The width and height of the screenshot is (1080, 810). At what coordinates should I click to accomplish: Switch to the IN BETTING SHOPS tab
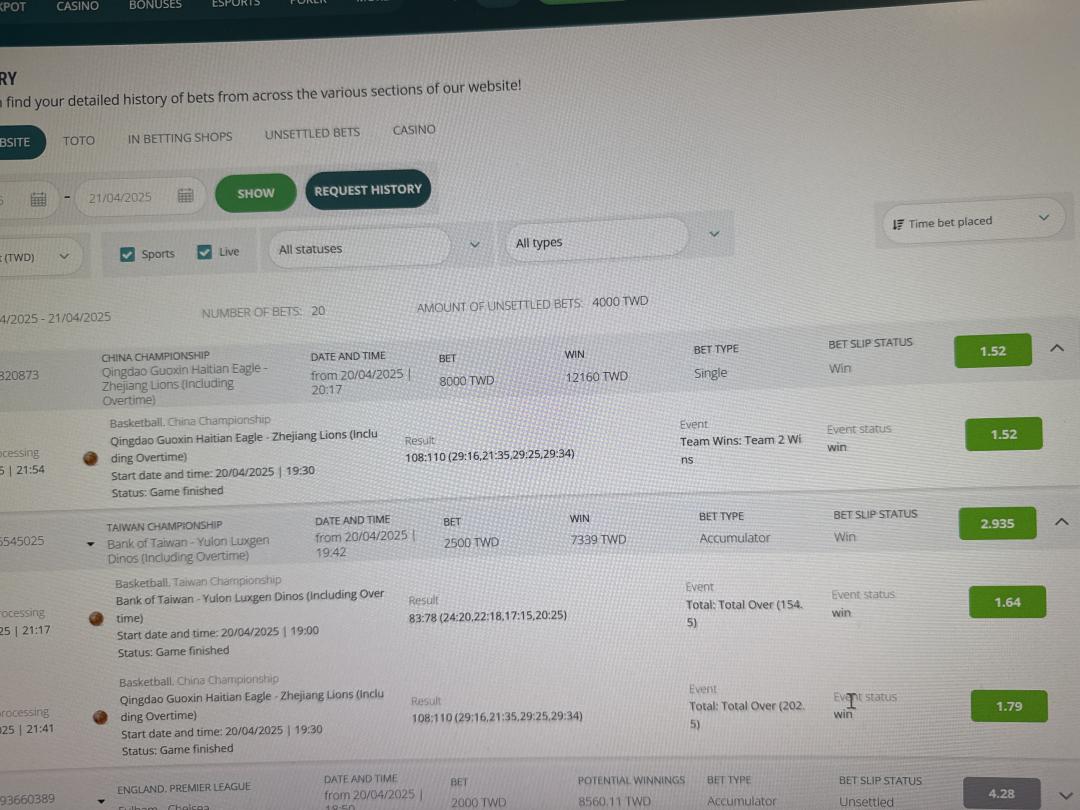tap(180, 138)
